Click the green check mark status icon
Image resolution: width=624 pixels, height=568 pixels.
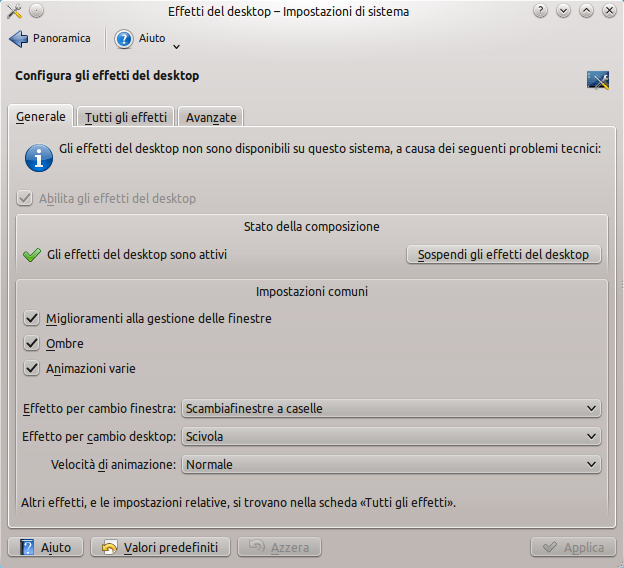click(x=31, y=255)
